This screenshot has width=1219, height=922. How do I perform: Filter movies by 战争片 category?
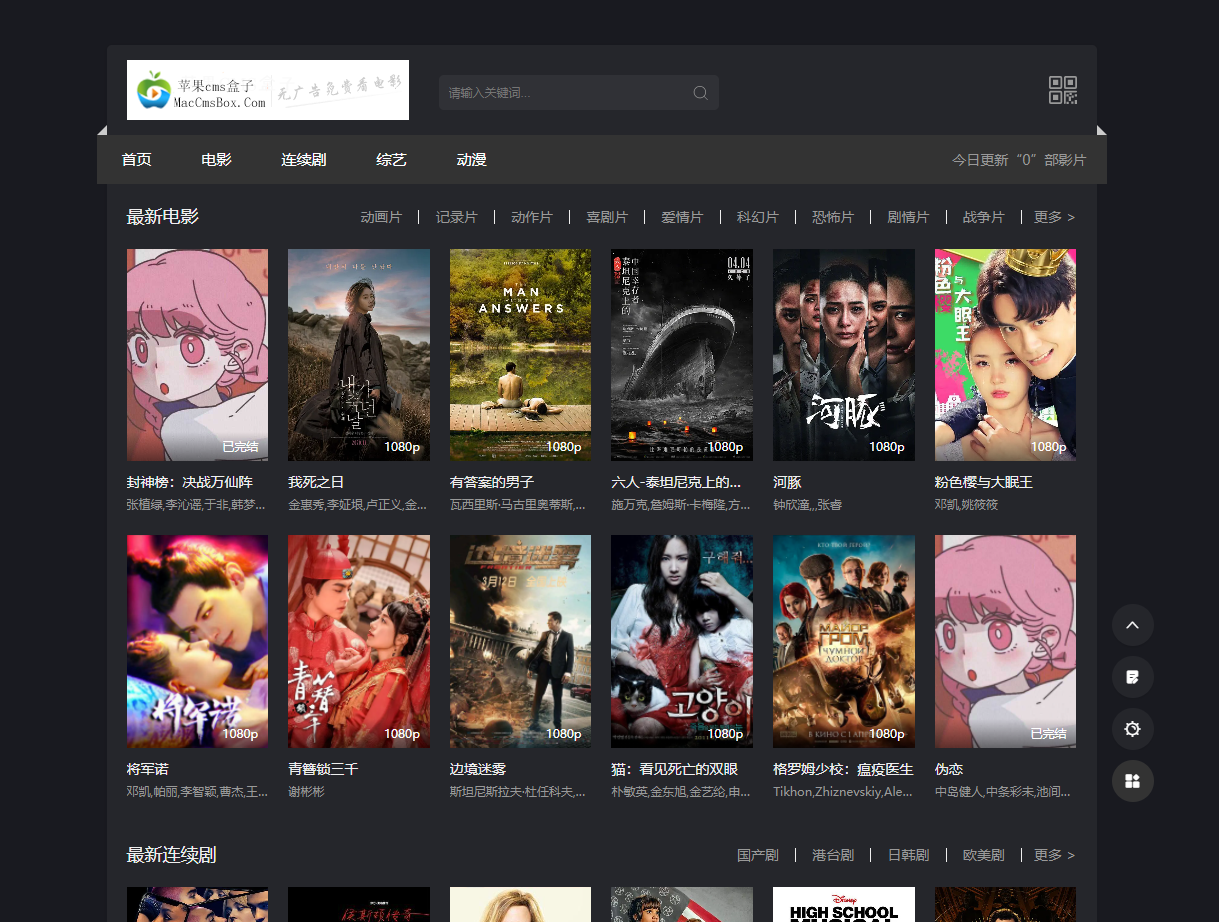pyautogui.click(x=983, y=217)
